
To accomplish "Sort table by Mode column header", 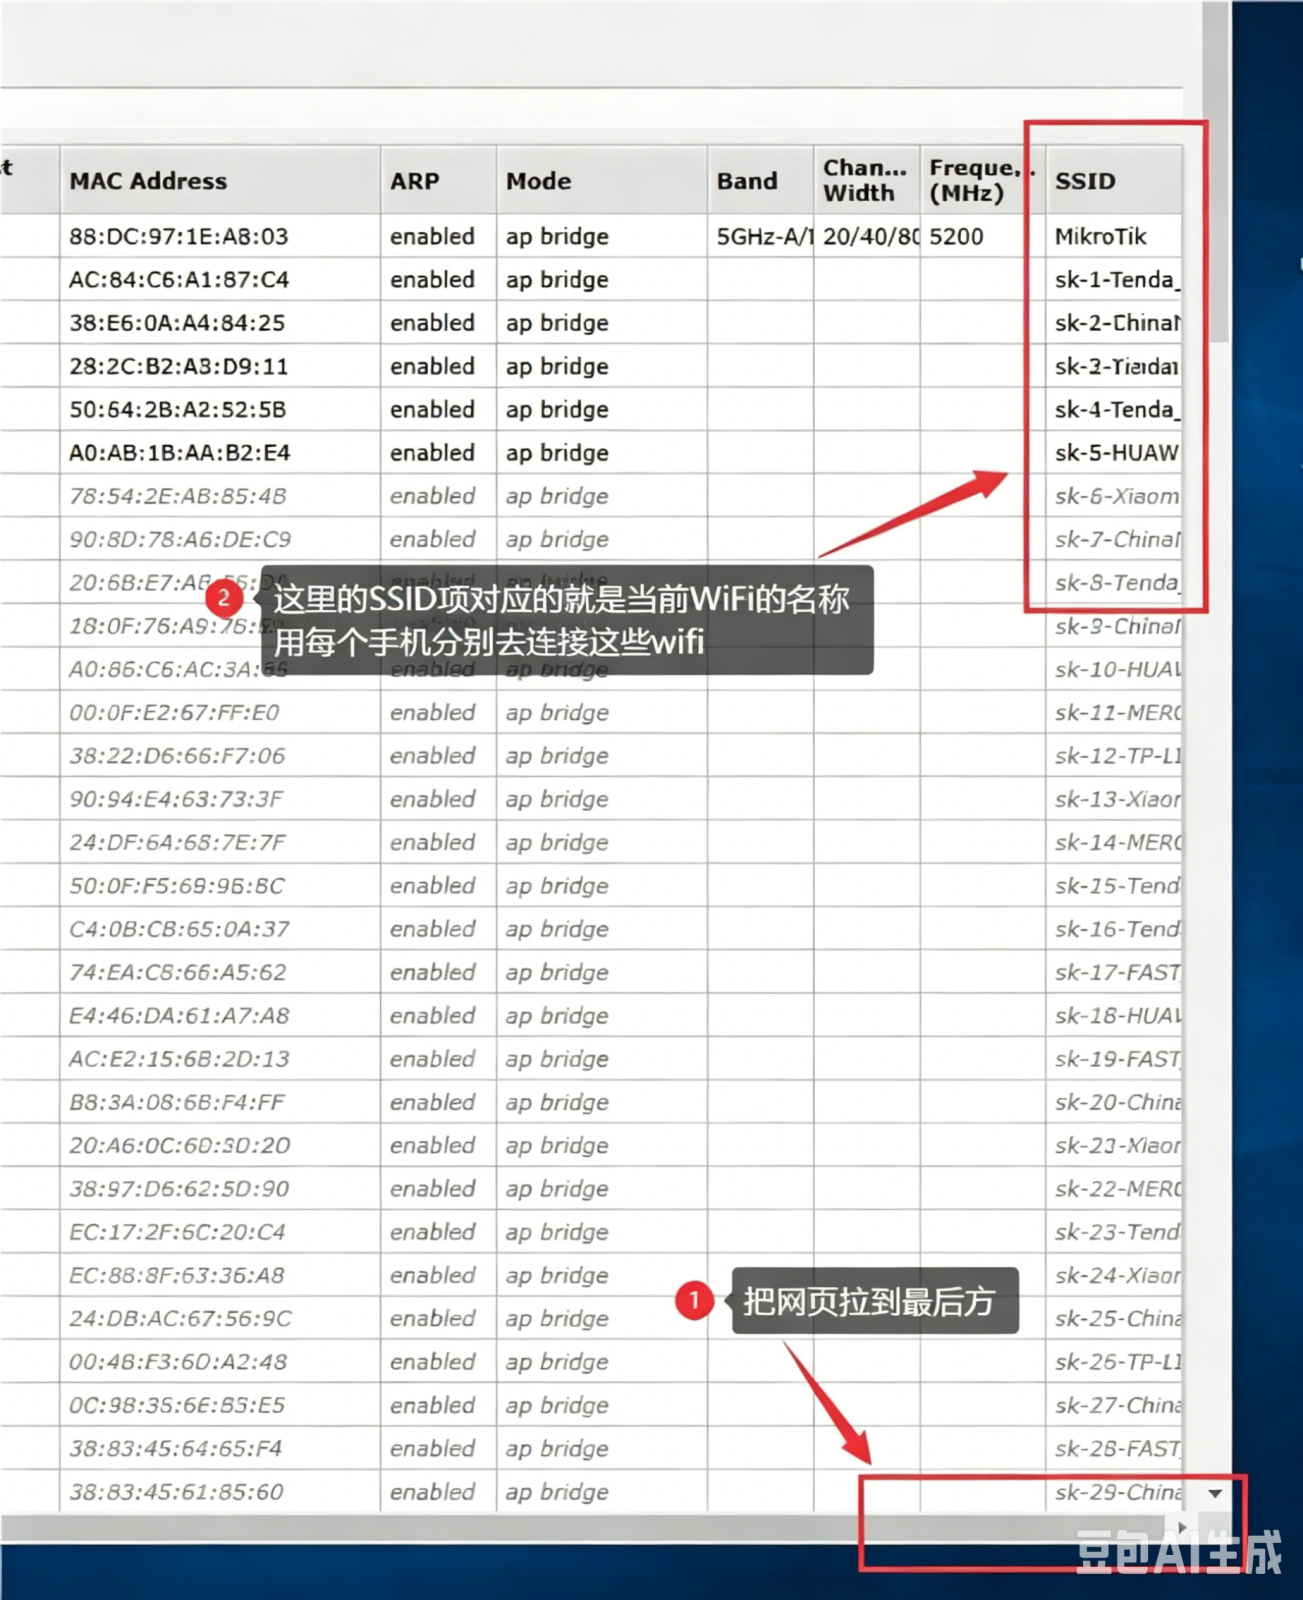I will [602, 180].
